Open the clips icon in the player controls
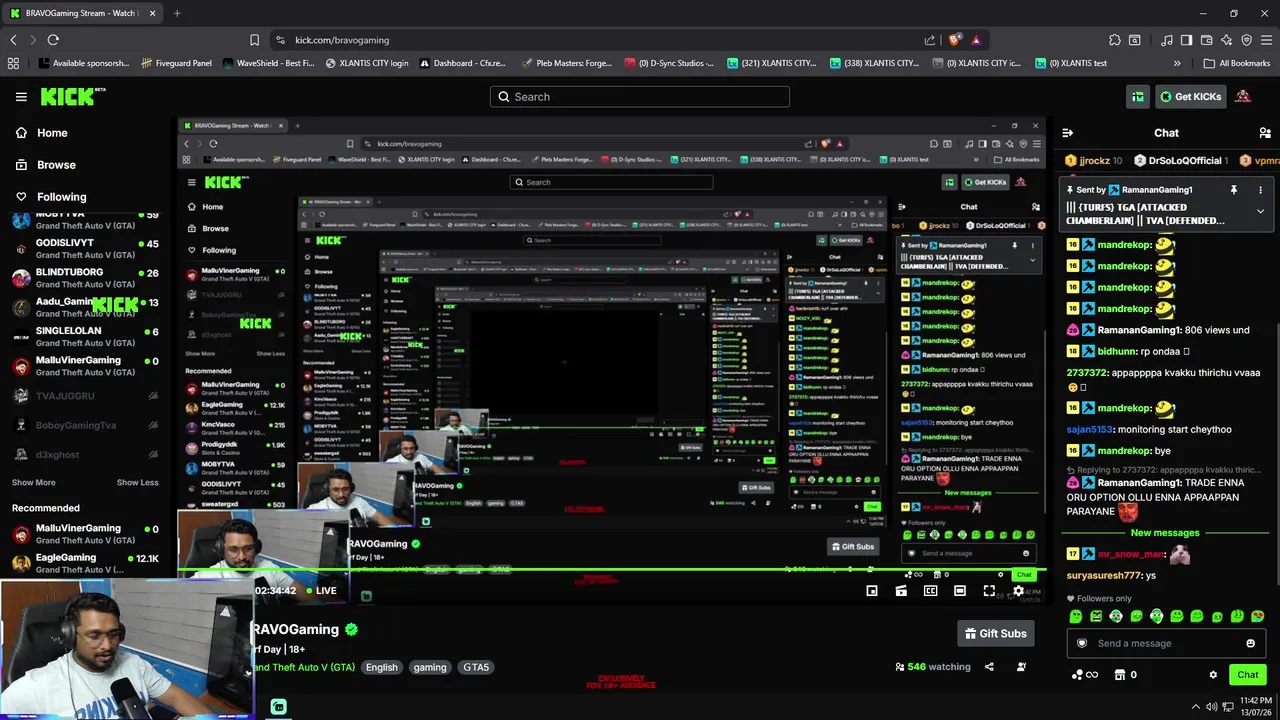This screenshot has width=1280, height=720. coord(901,591)
